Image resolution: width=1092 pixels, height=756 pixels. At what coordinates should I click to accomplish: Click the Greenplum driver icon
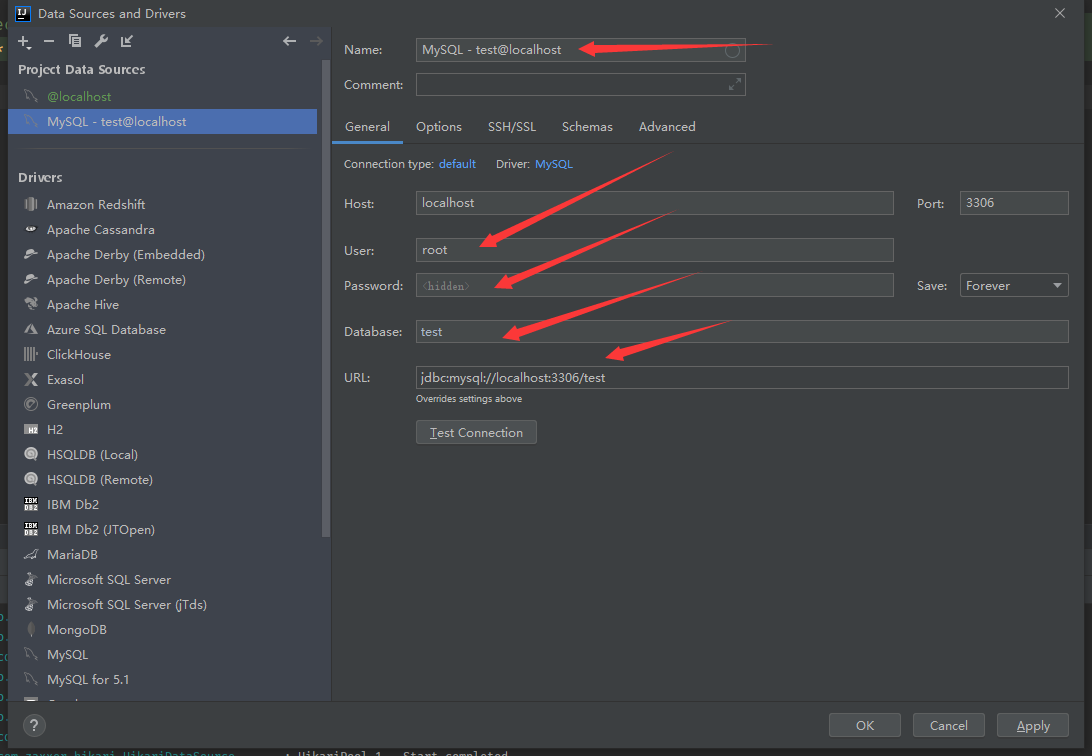(x=31, y=404)
